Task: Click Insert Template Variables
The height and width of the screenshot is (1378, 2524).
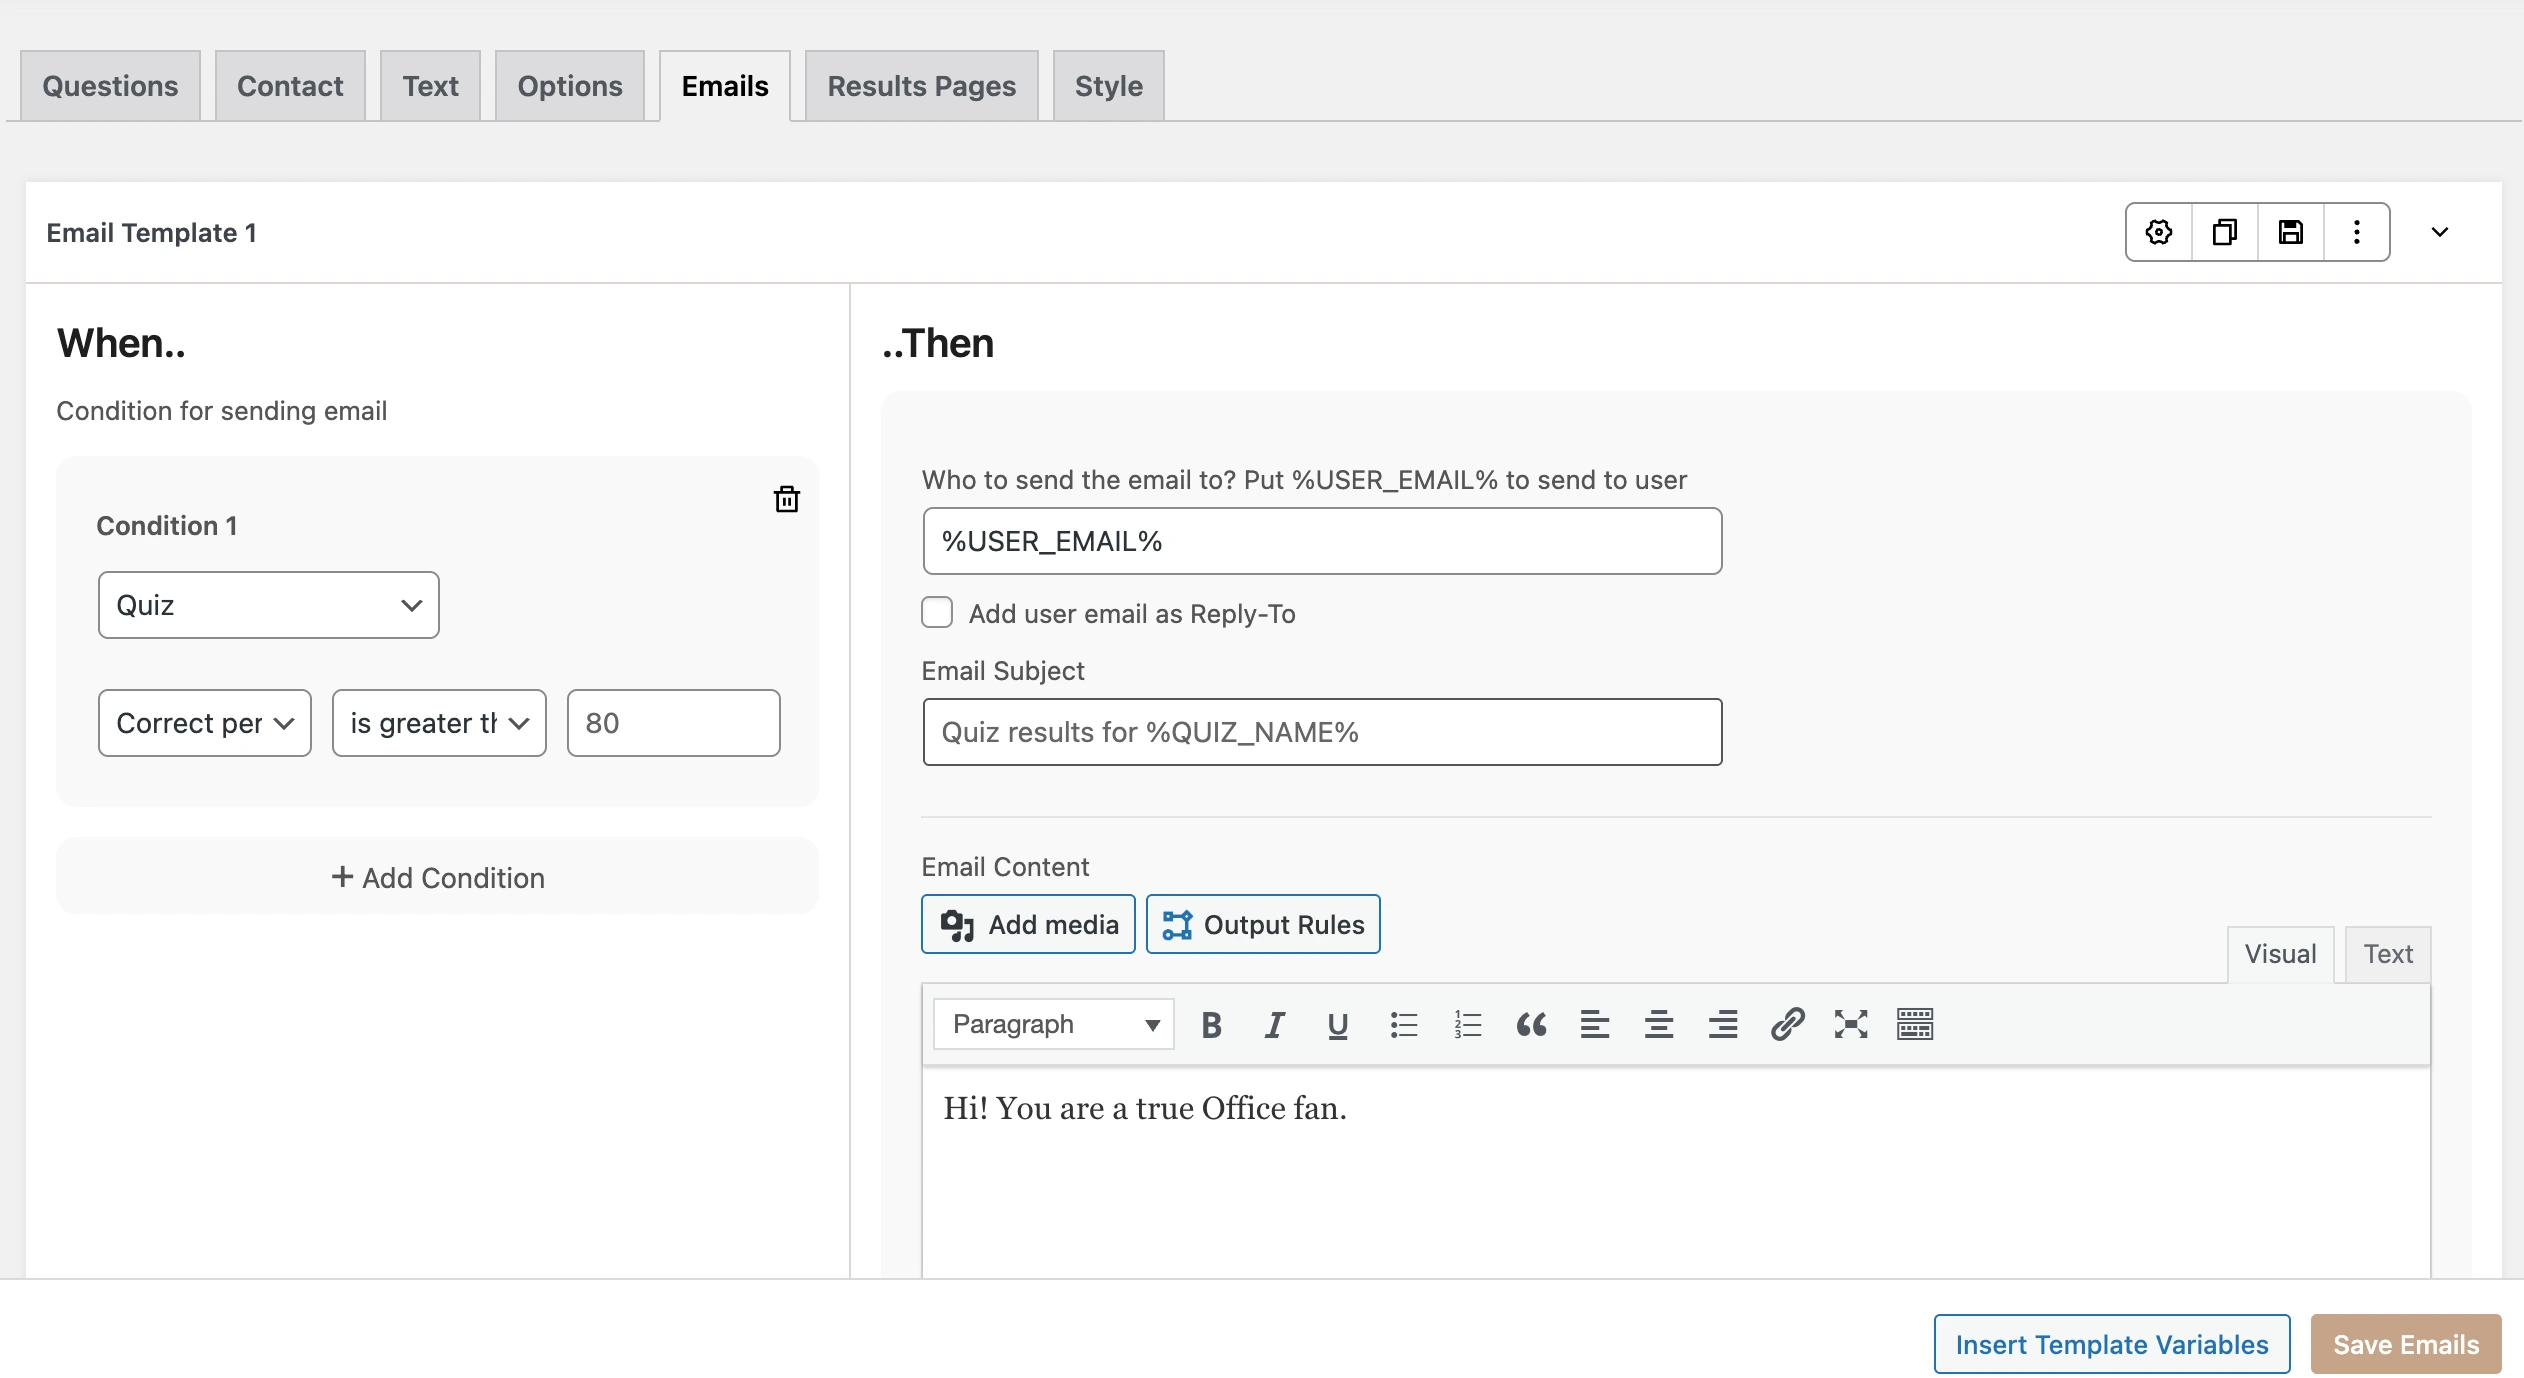Action: pos(2110,1343)
